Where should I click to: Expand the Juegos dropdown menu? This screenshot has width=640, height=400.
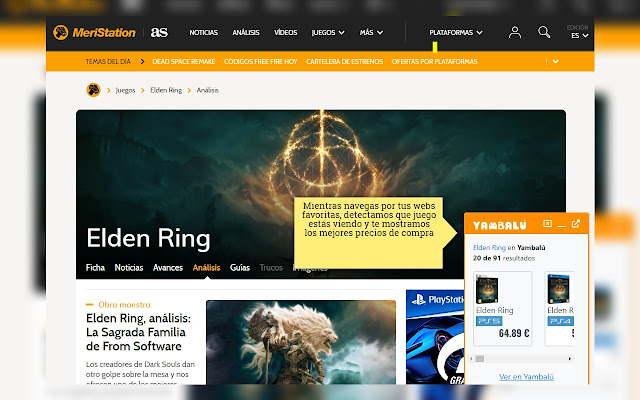click(328, 32)
